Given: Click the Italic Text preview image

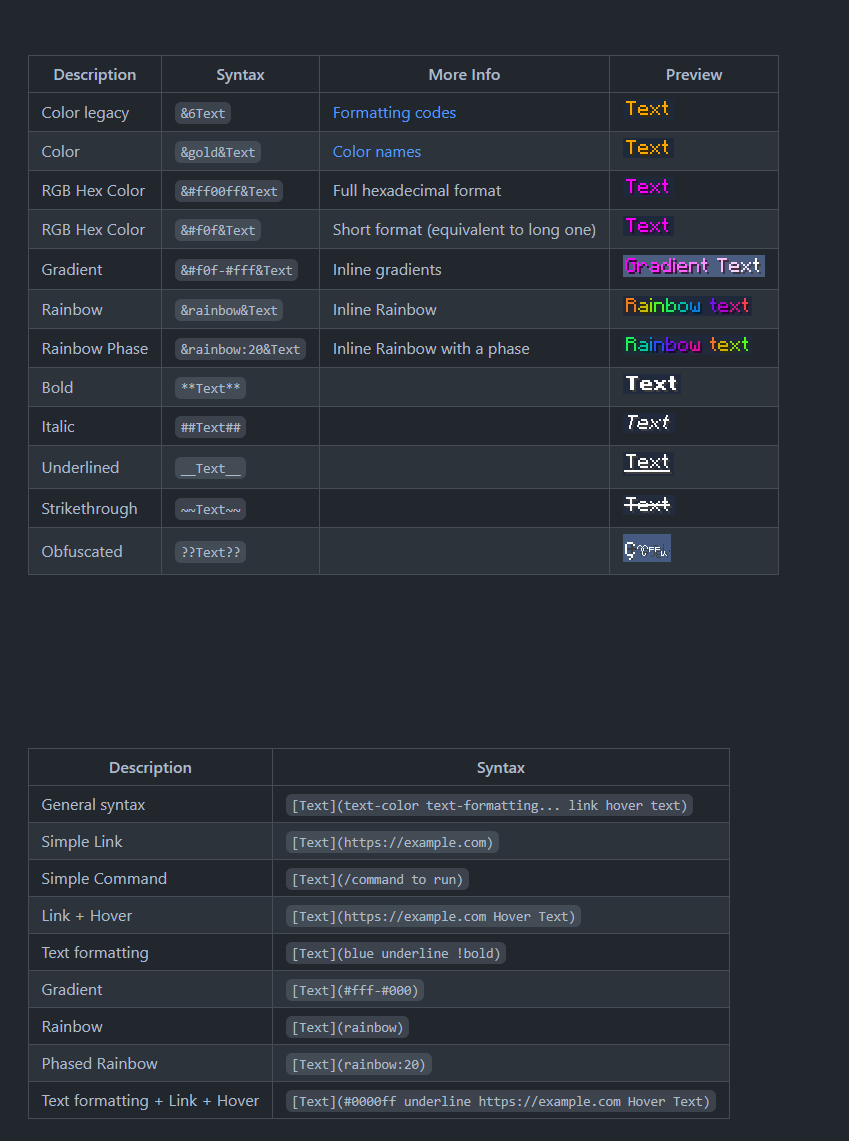Looking at the screenshot, I should point(647,423).
